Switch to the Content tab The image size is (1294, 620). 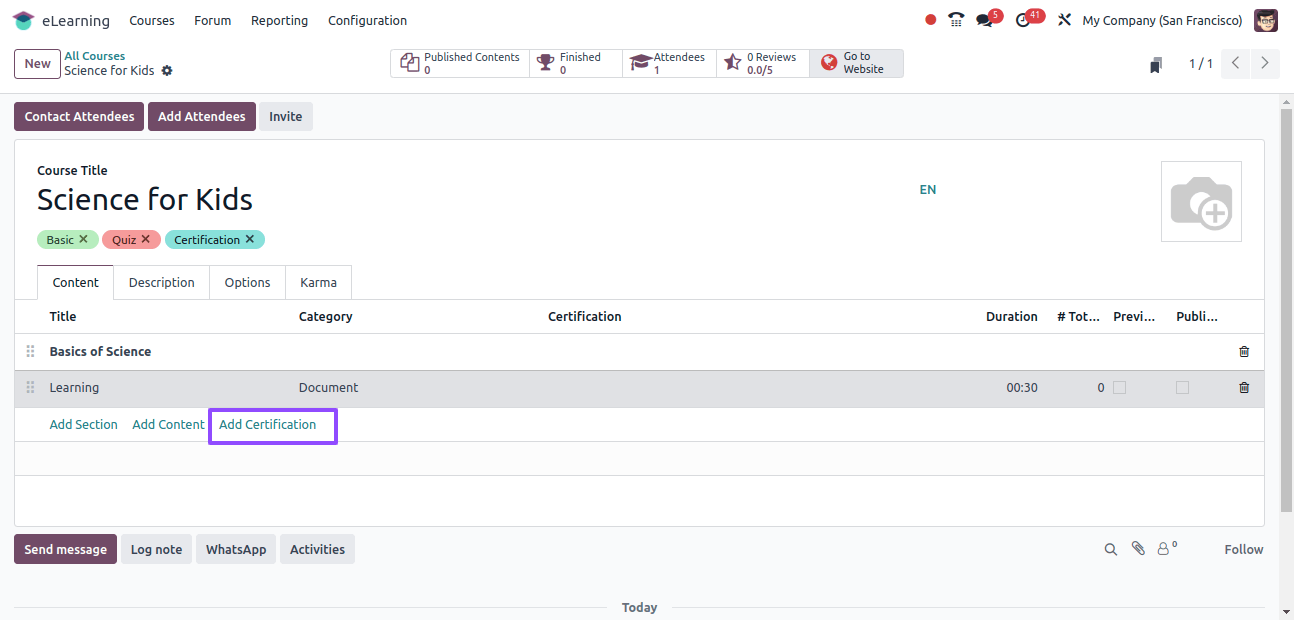(76, 282)
